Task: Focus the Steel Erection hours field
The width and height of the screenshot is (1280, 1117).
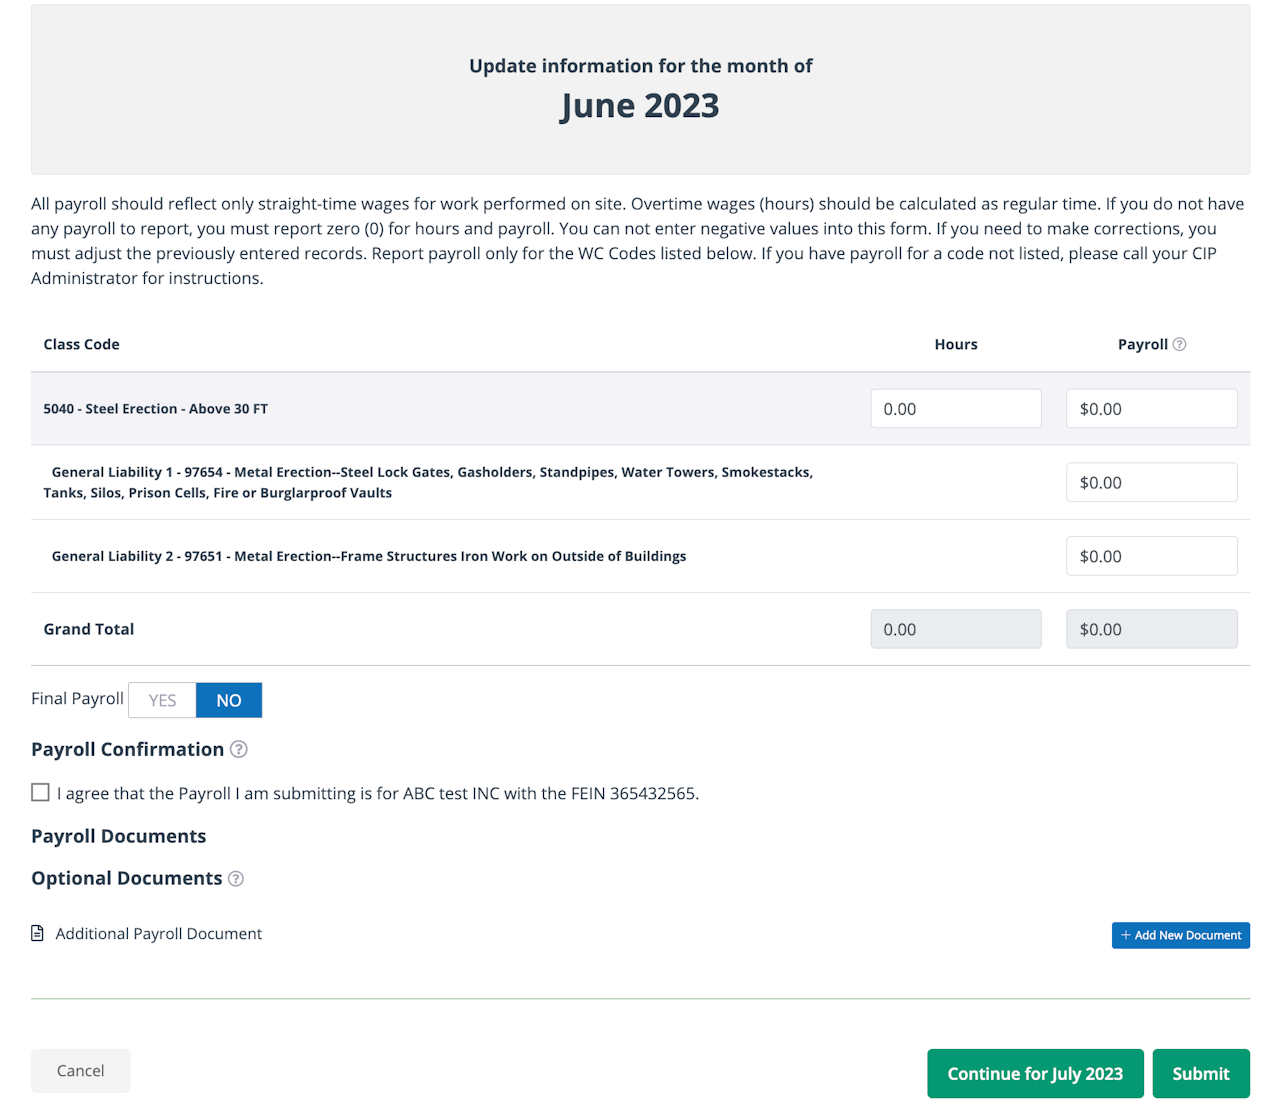Action: (955, 409)
